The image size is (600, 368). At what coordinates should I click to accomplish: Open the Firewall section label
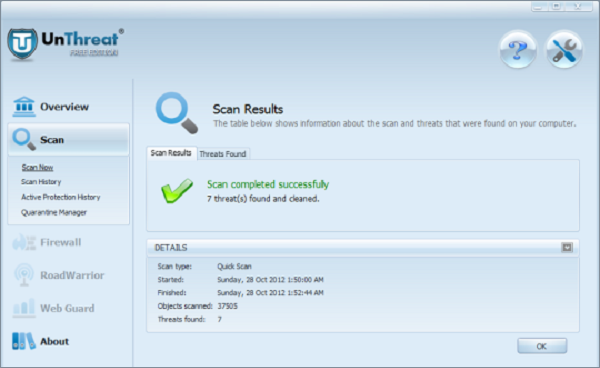pyautogui.click(x=61, y=242)
